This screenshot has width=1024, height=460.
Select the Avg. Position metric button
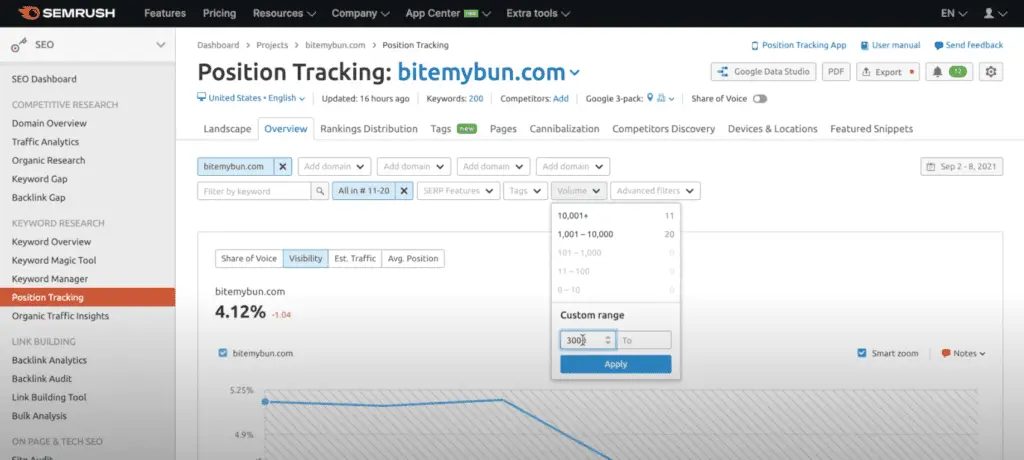point(413,258)
